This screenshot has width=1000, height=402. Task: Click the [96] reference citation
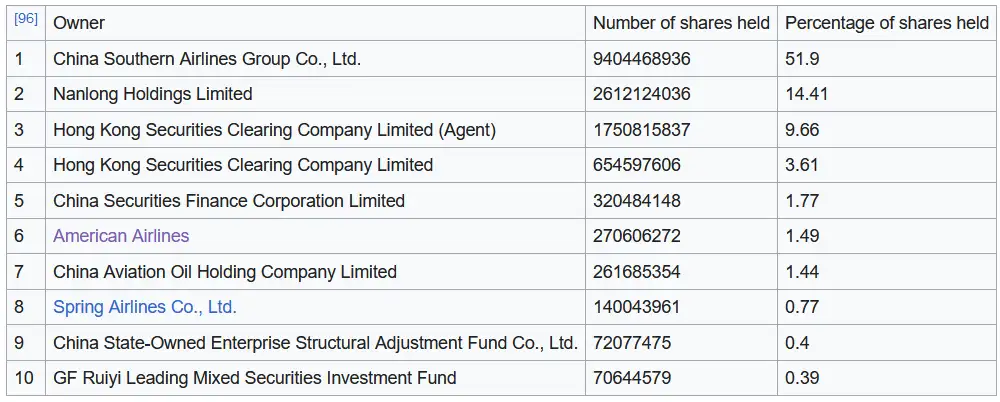tap(26, 19)
